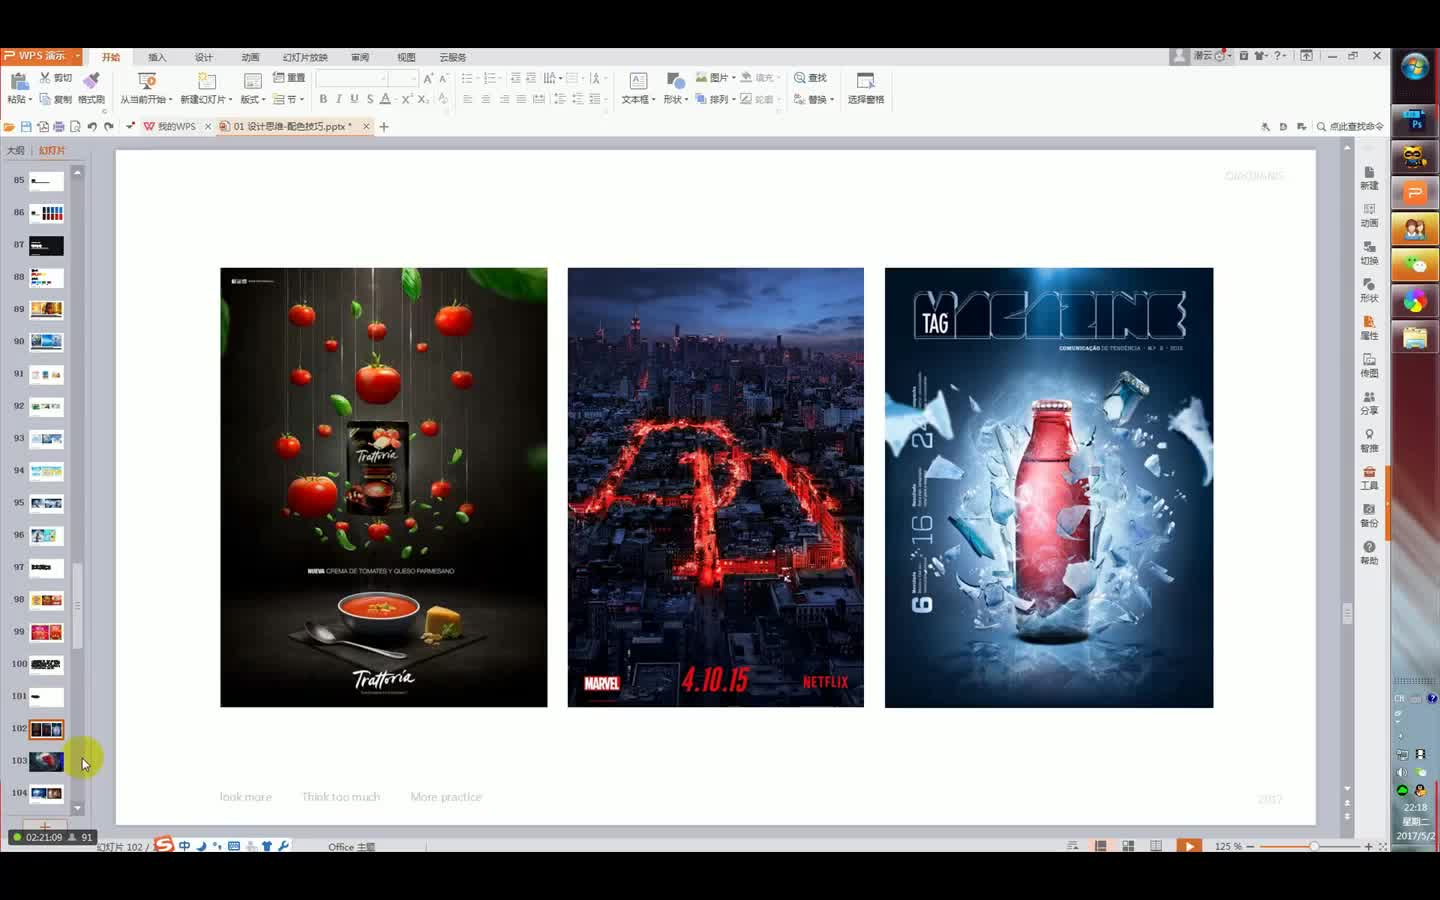Screen dimensions: 1440x900
Task: Redo the last action
Action: coord(108,127)
